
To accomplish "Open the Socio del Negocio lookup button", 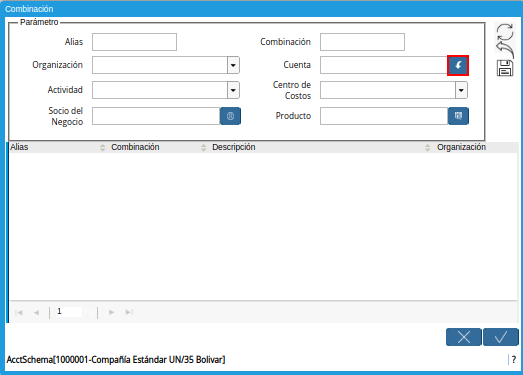I will tap(230, 116).
